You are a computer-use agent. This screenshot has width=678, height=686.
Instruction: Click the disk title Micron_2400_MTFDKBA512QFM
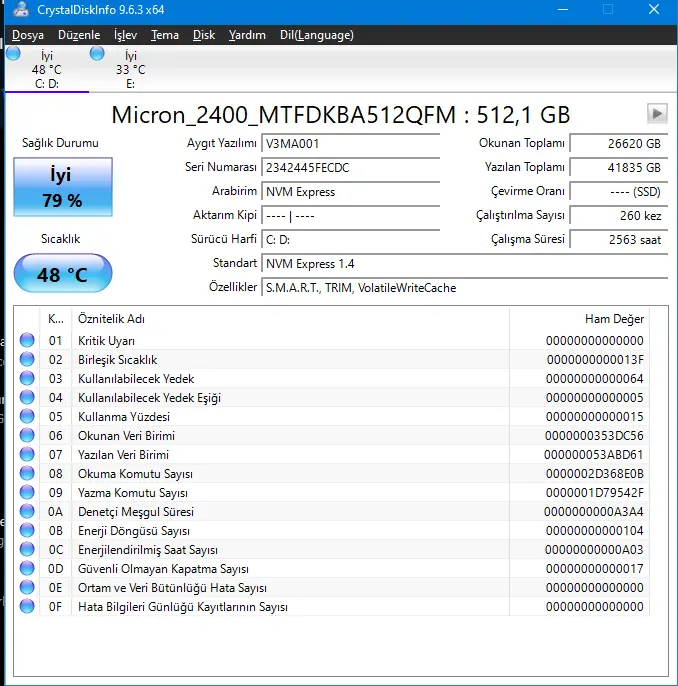[283, 115]
